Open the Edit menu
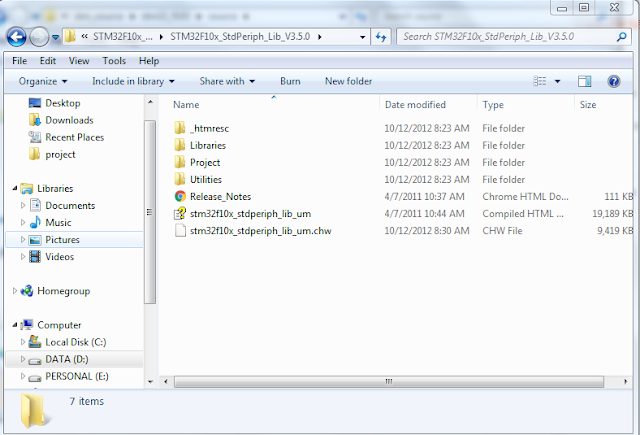The height and width of the screenshot is (435, 640). (47, 61)
